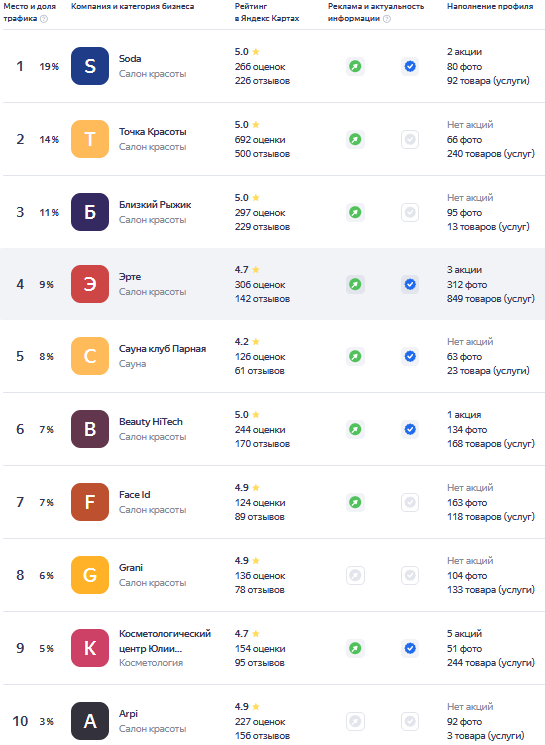Image resolution: width=545 pixels, height=745 pixels.
Task: Click the Рейтинг в Яндекс Картах header
Action: coord(267,12)
